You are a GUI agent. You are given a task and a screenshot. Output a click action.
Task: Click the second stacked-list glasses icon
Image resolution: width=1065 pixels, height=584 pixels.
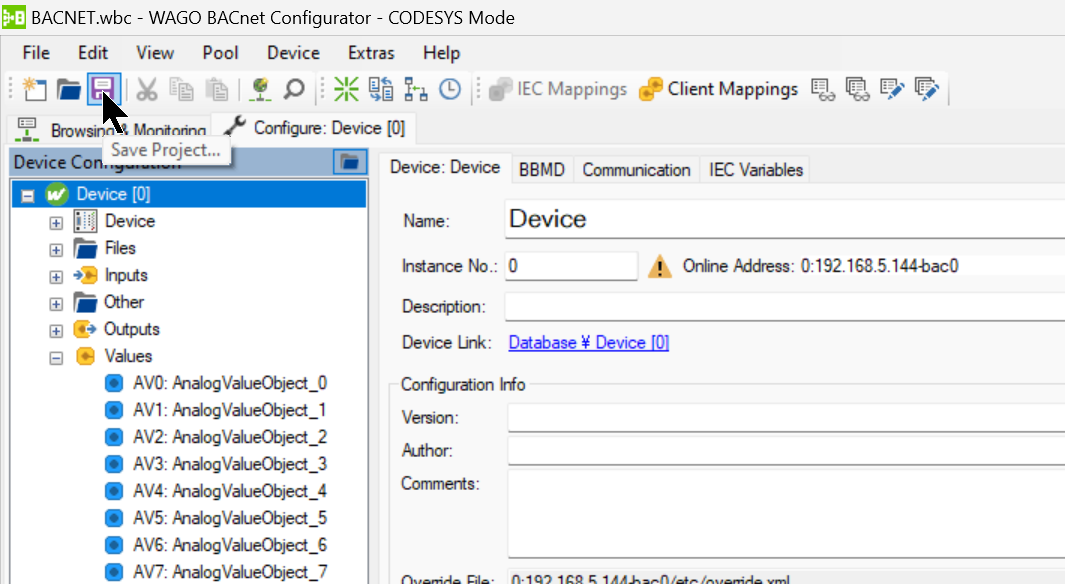point(857,89)
